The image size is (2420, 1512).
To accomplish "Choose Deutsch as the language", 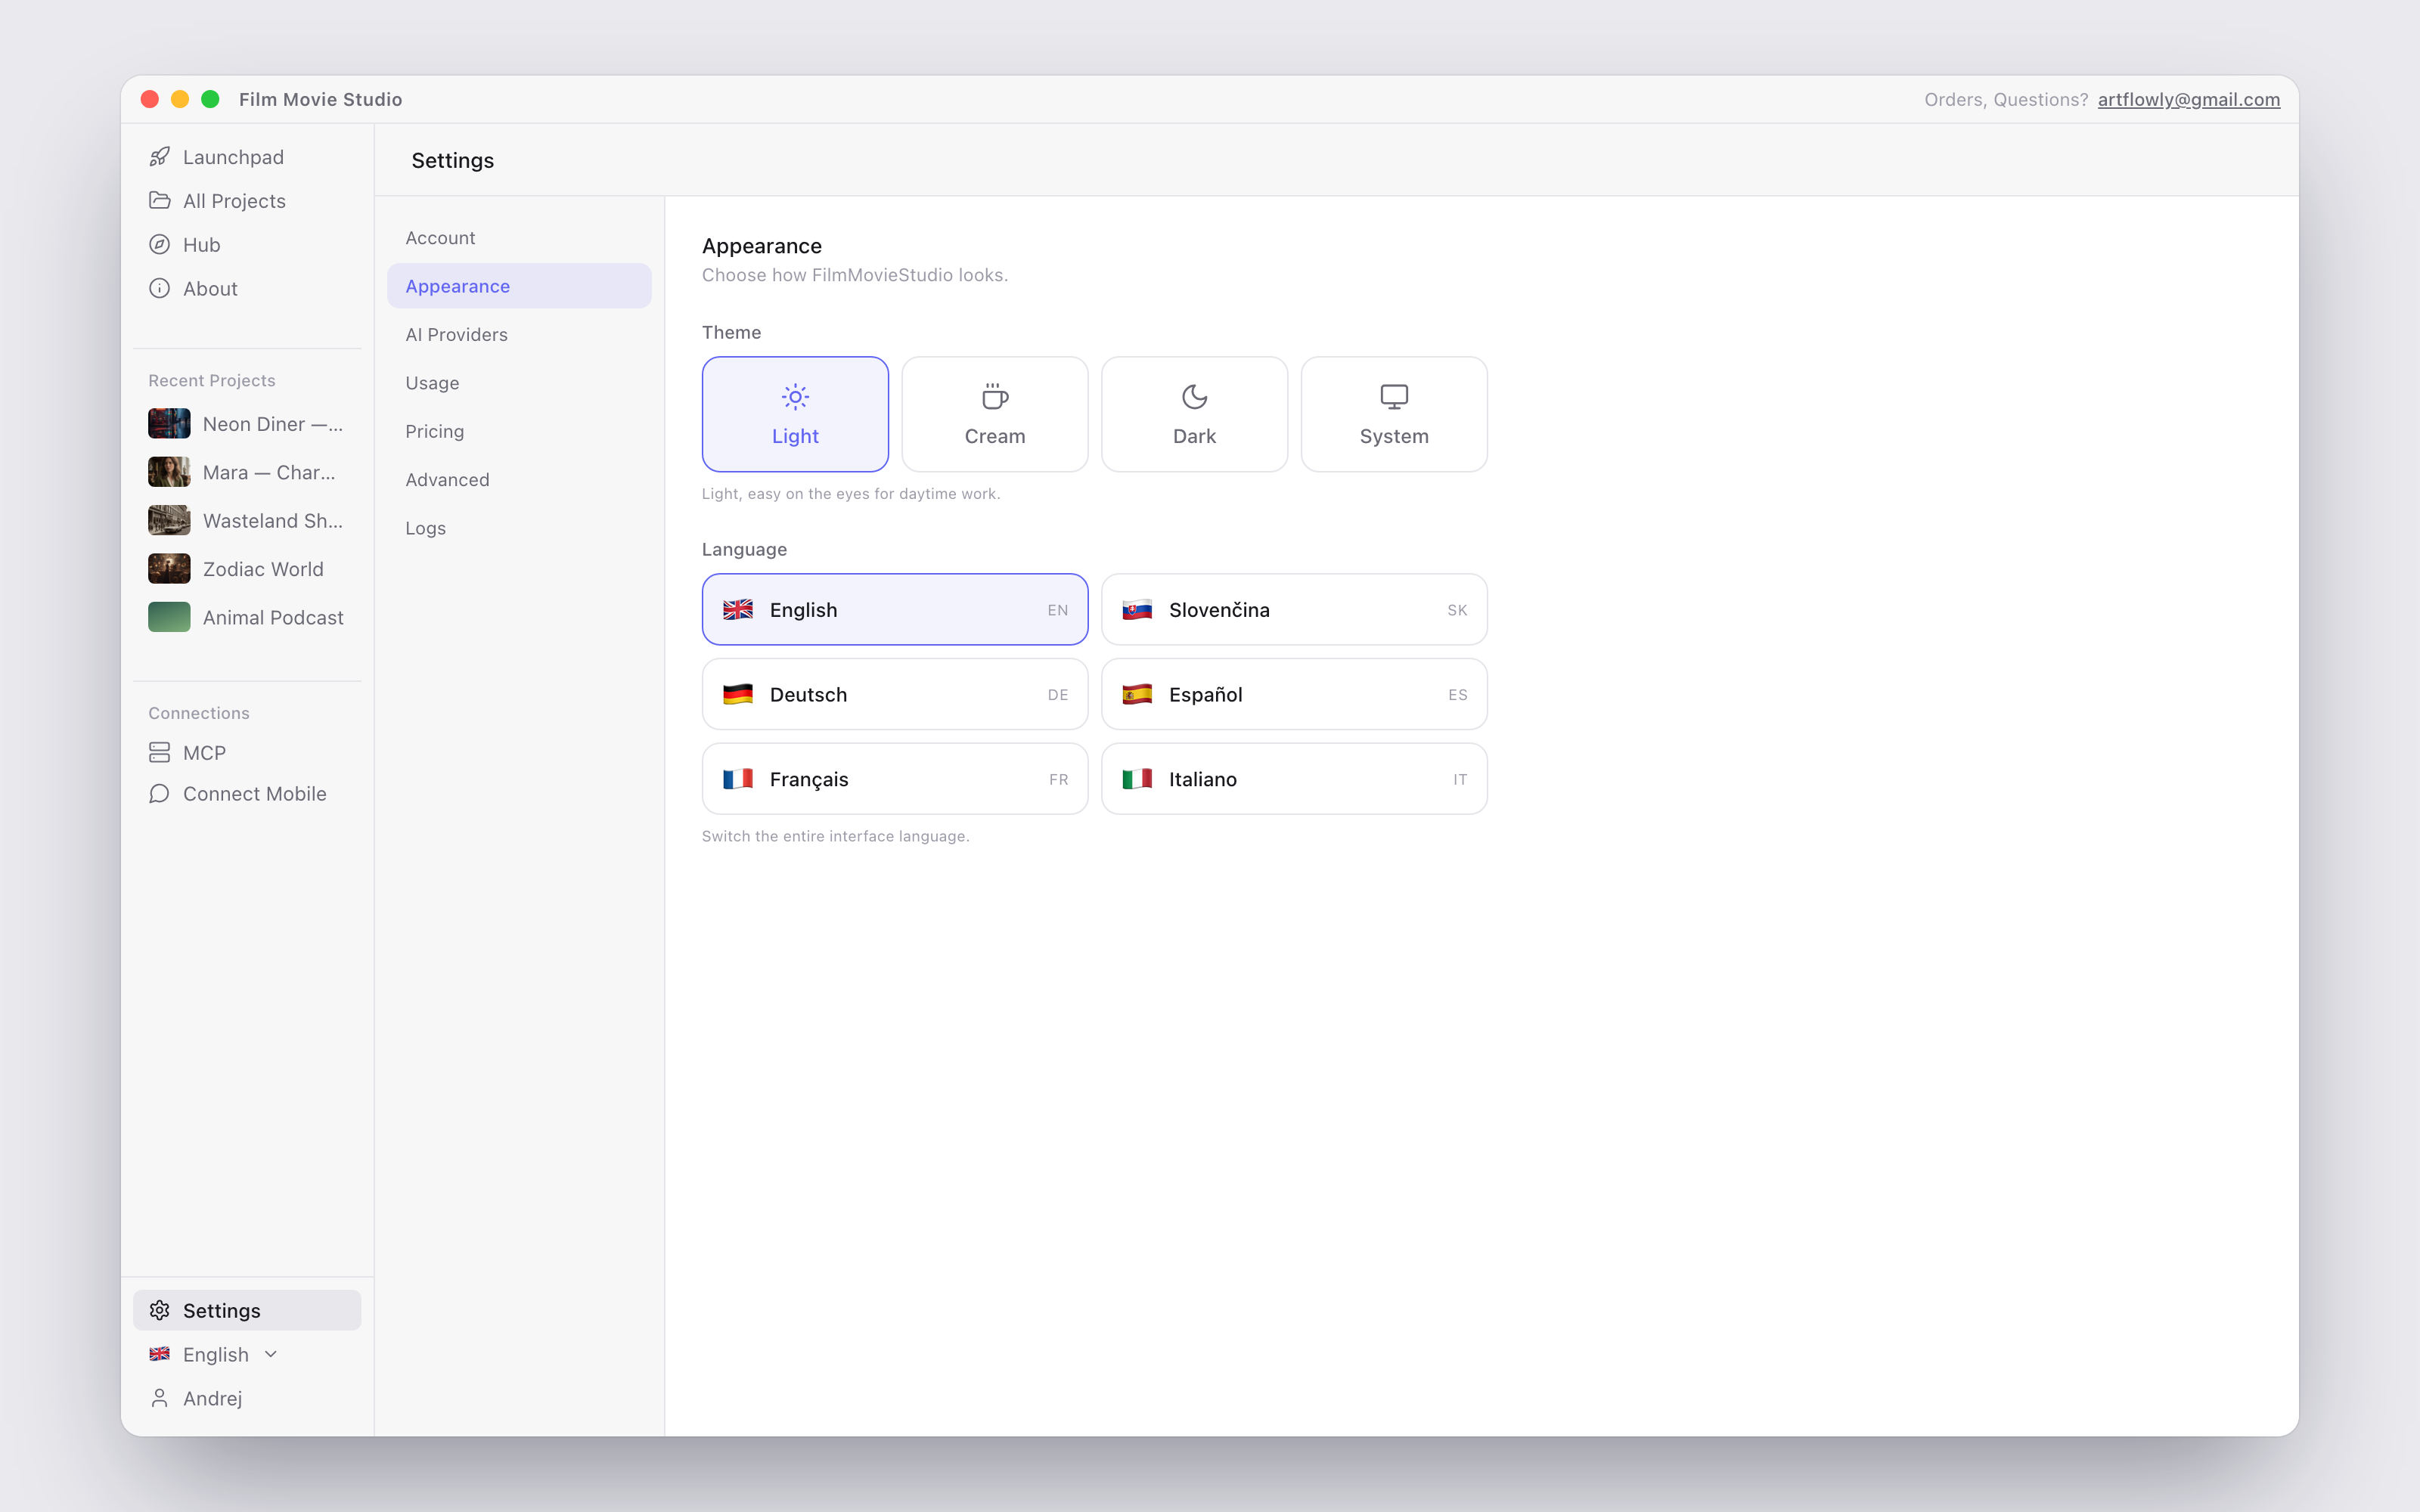I will [895, 694].
